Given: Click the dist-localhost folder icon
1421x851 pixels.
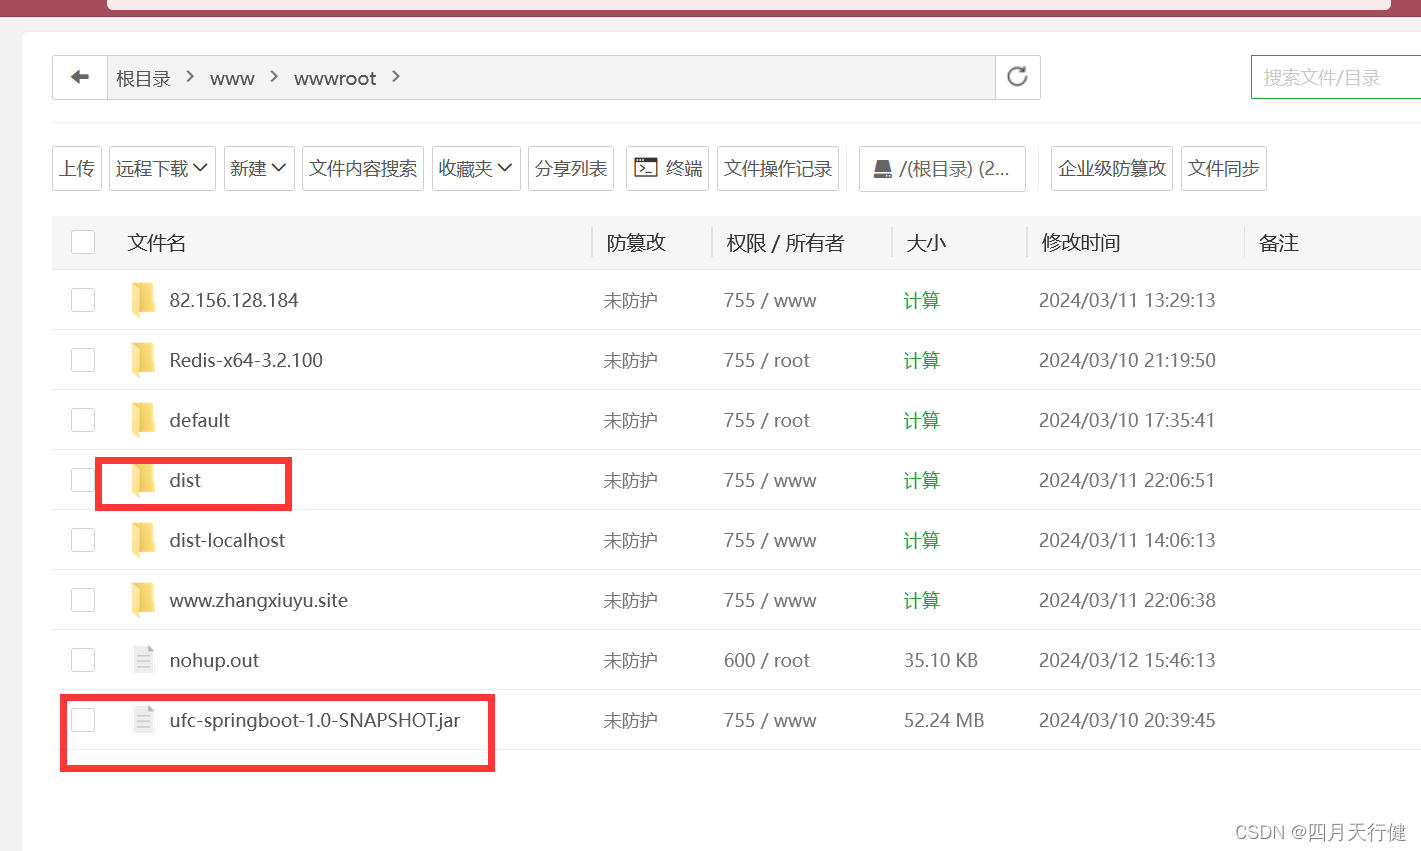Looking at the screenshot, I should click(x=143, y=540).
